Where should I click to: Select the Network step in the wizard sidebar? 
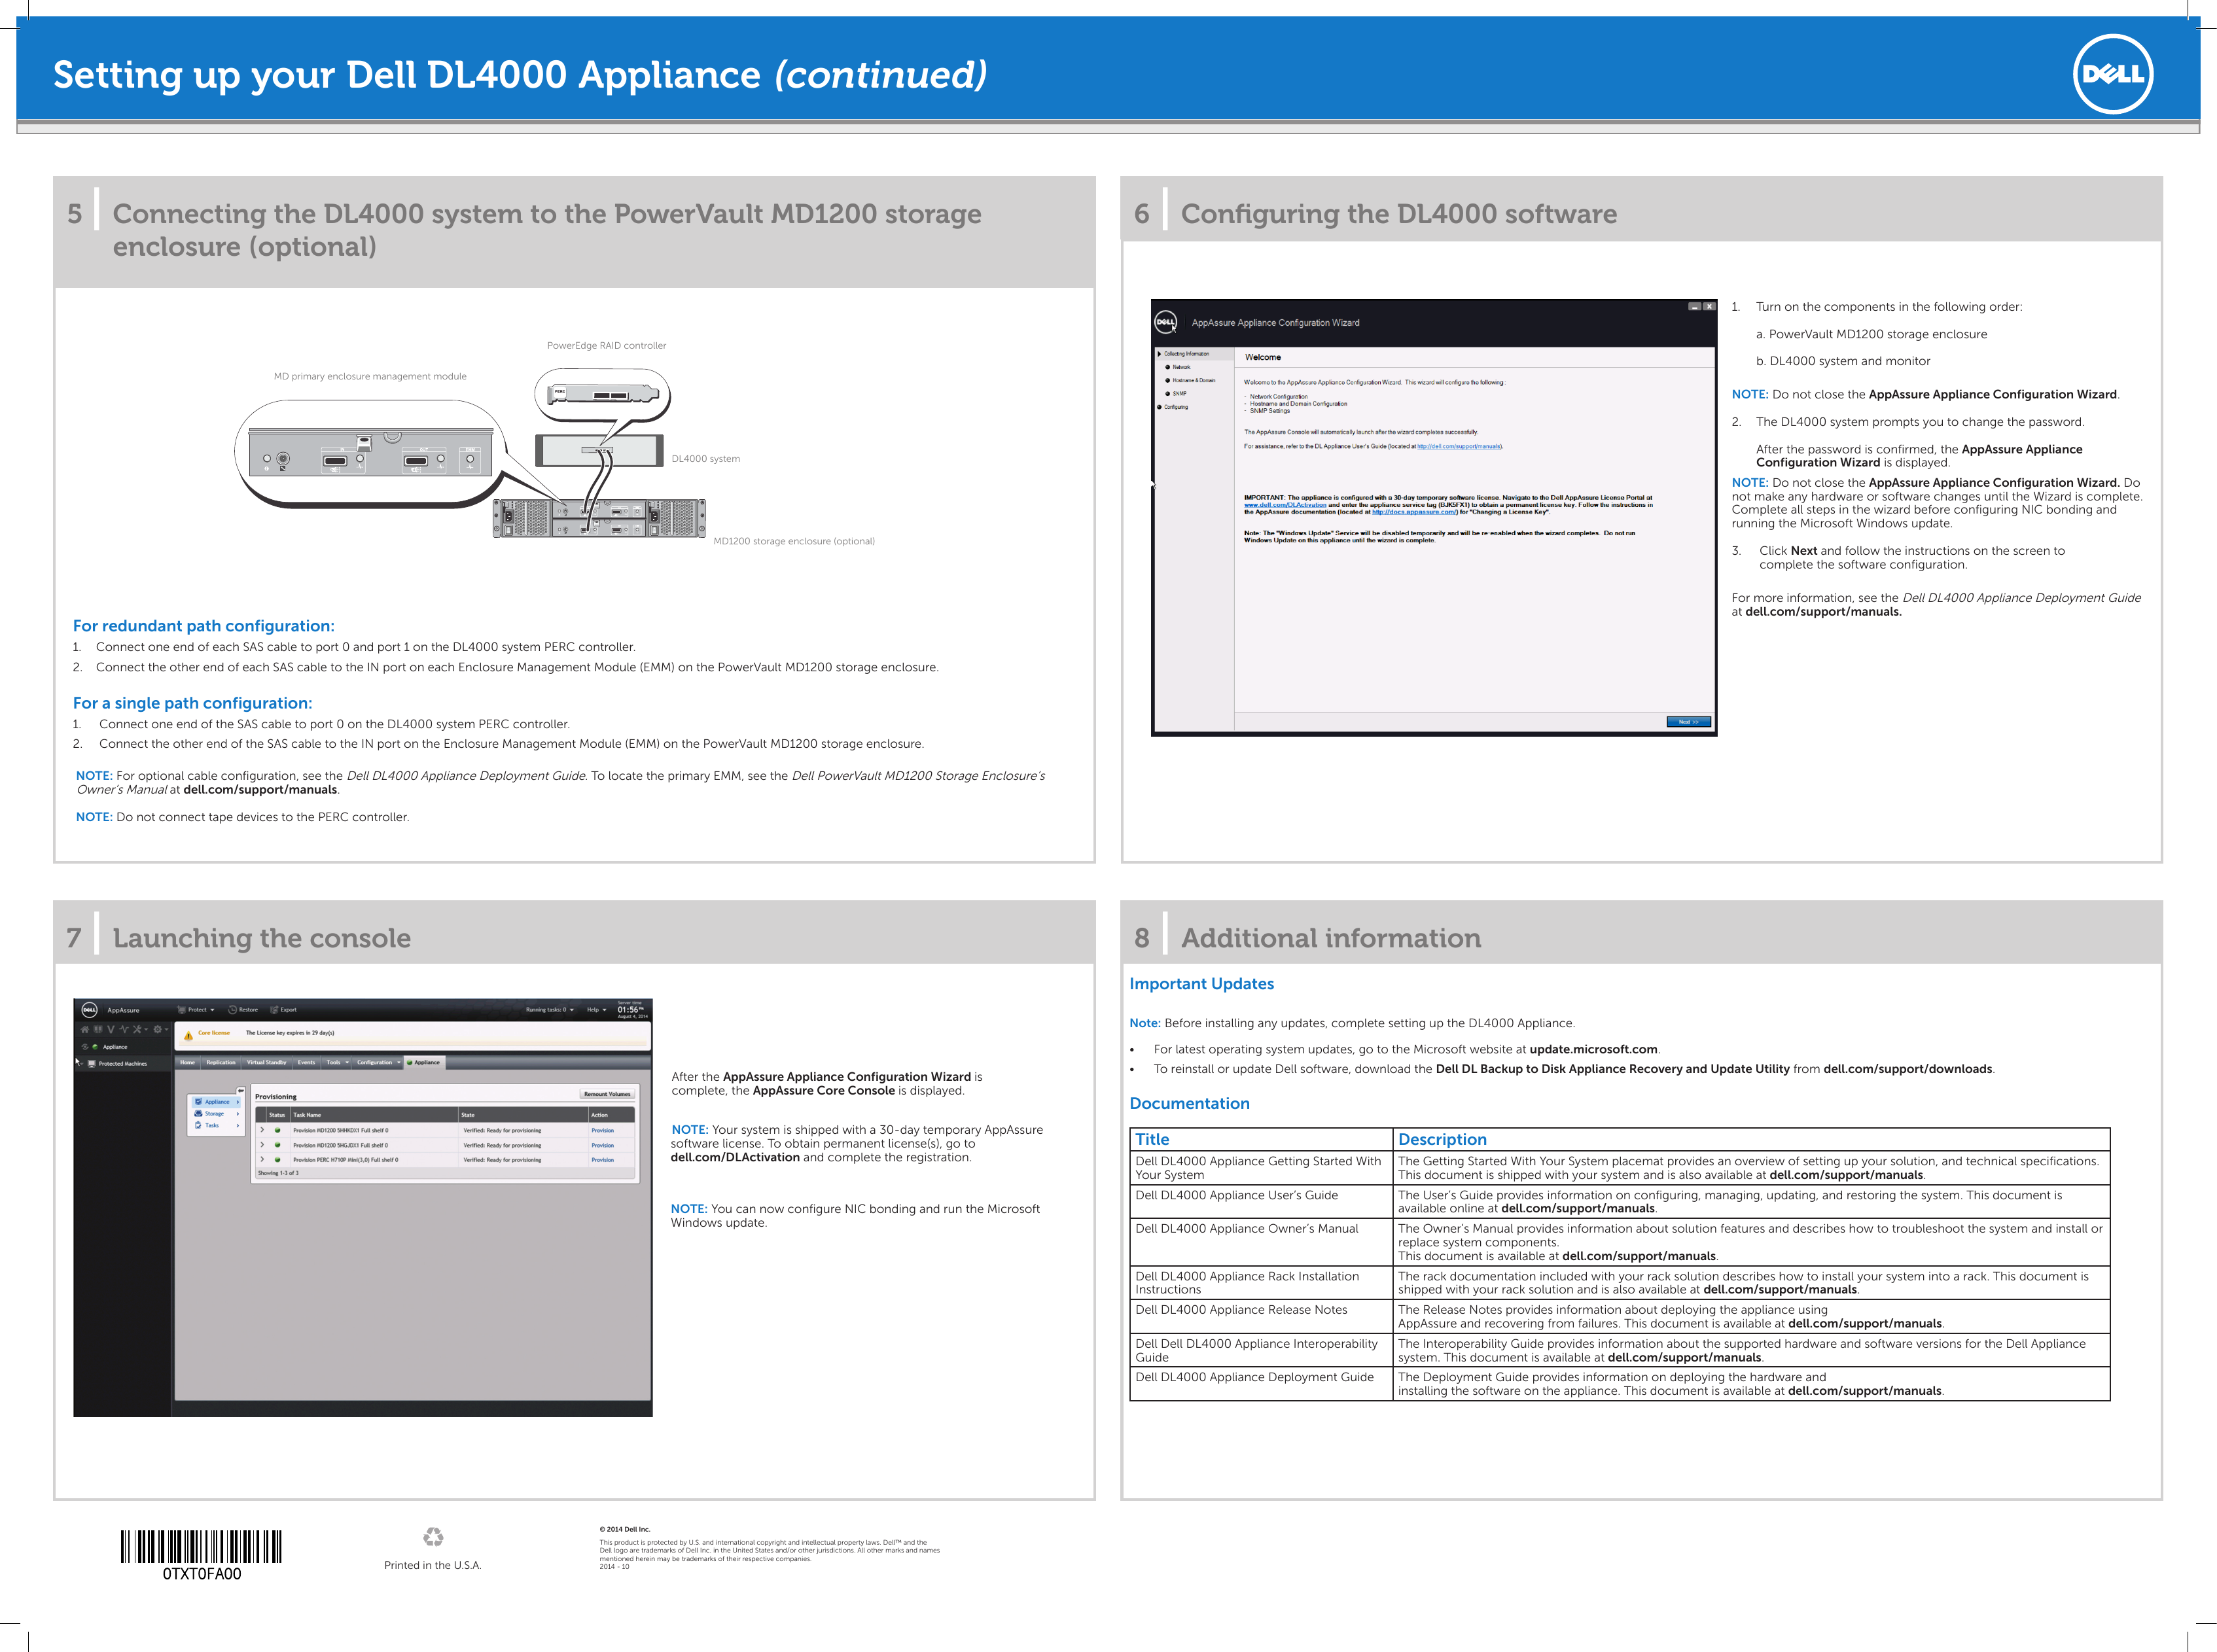pos(1181,367)
